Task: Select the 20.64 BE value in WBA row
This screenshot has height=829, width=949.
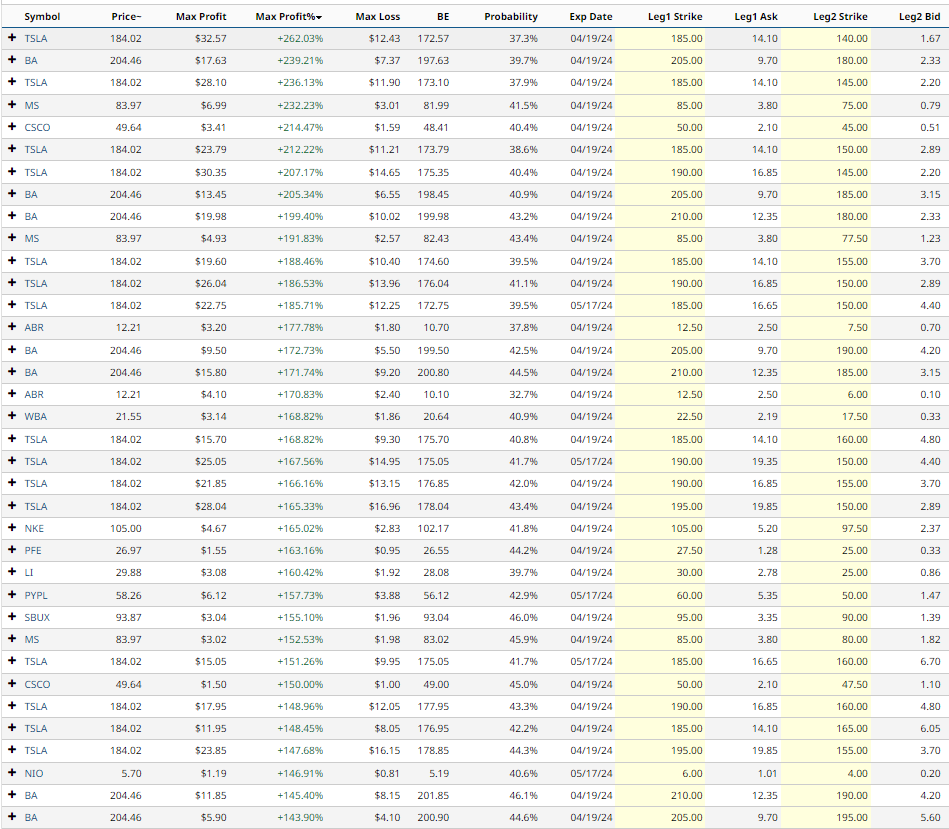Action: (x=436, y=416)
